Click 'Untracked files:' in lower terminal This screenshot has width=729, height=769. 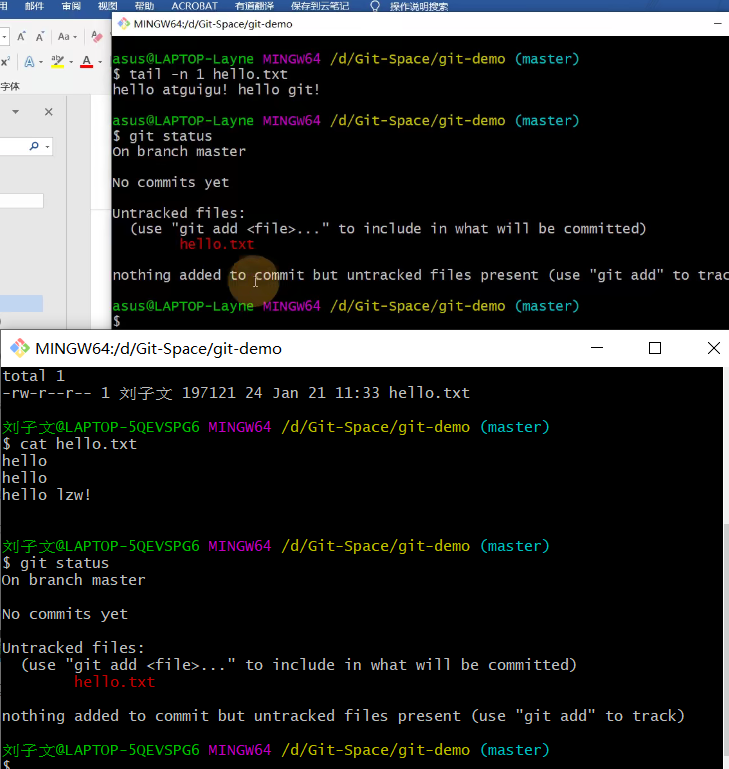click(73, 648)
